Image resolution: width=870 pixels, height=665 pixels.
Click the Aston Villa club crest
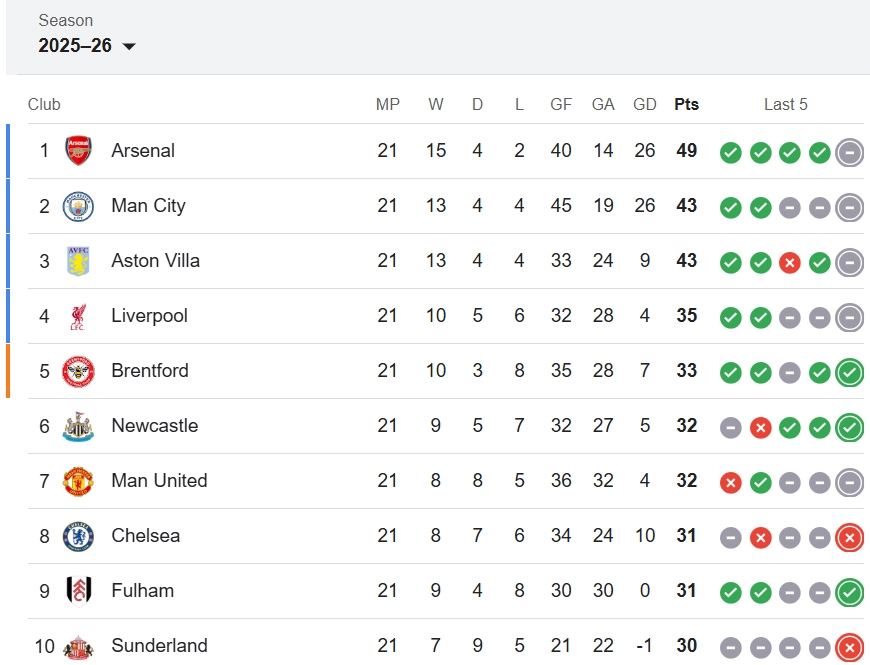click(78, 261)
